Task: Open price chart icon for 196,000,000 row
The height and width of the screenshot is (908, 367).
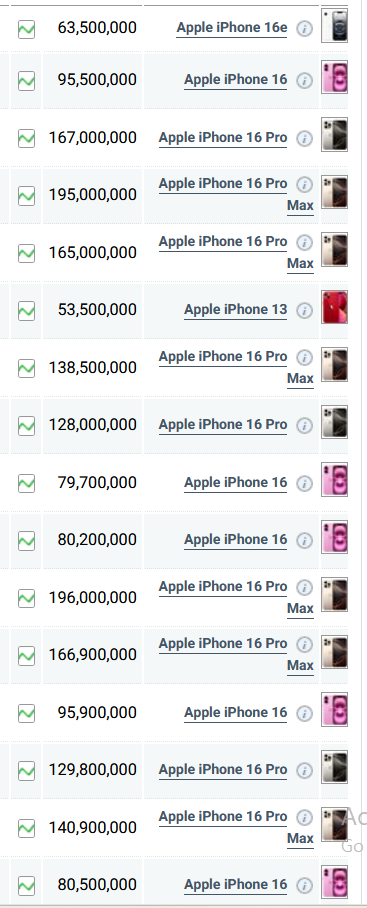Action: (26, 598)
